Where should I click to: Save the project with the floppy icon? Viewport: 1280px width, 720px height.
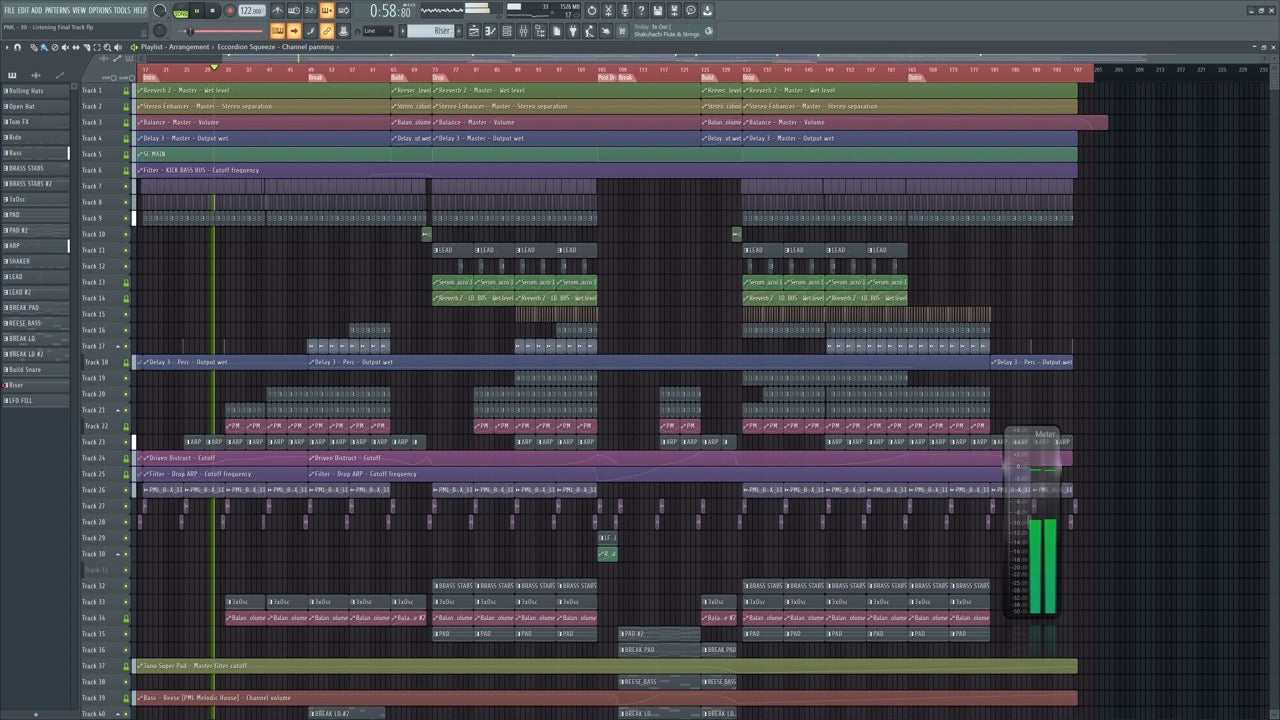coord(658,10)
